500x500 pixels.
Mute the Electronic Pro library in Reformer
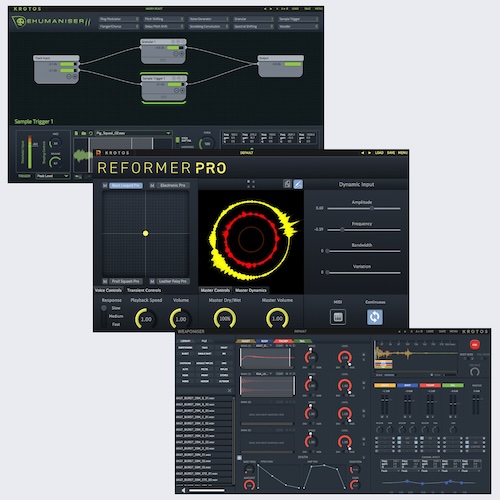click(x=152, y=185)
